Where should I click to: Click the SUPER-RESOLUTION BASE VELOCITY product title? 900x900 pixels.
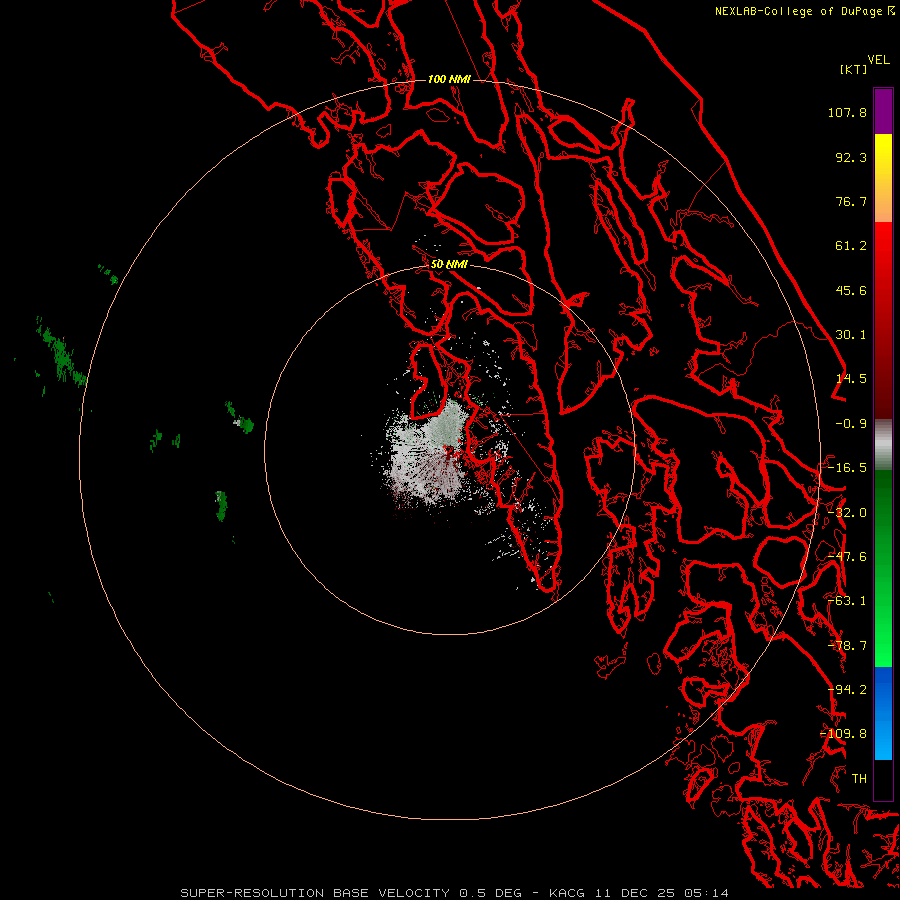pyautogui.click(x=315, y=893)
